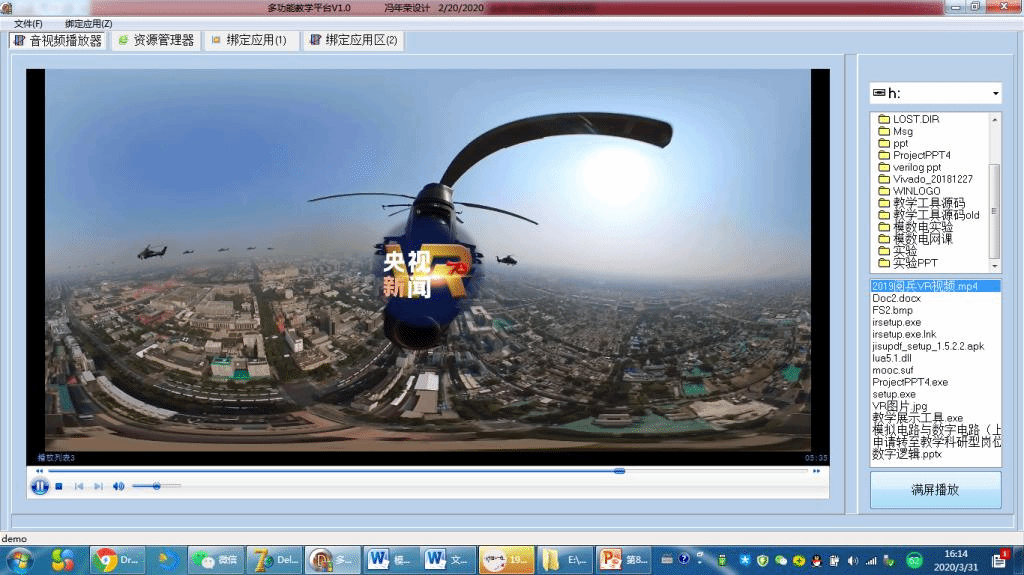Open the 模数电实验 folder

click(916, 227)
